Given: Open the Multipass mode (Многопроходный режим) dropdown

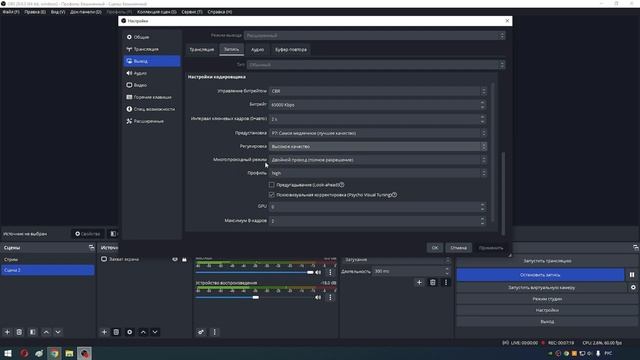Looking at the screenshot, I should 378,160.
